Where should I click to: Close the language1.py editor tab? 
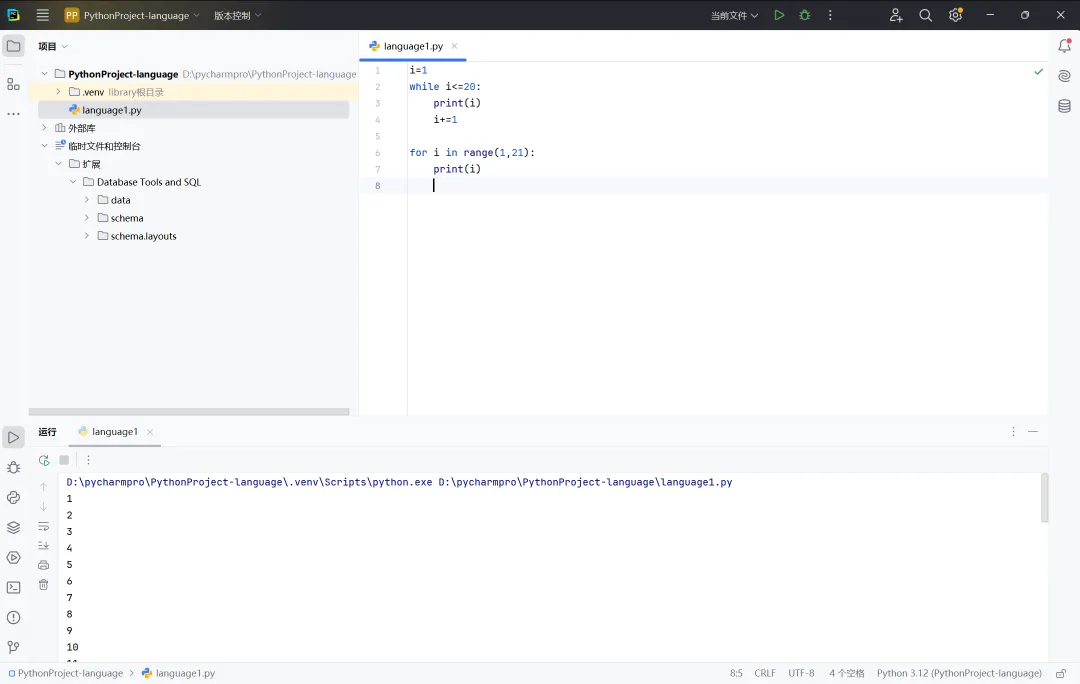(x=455, y=46)
